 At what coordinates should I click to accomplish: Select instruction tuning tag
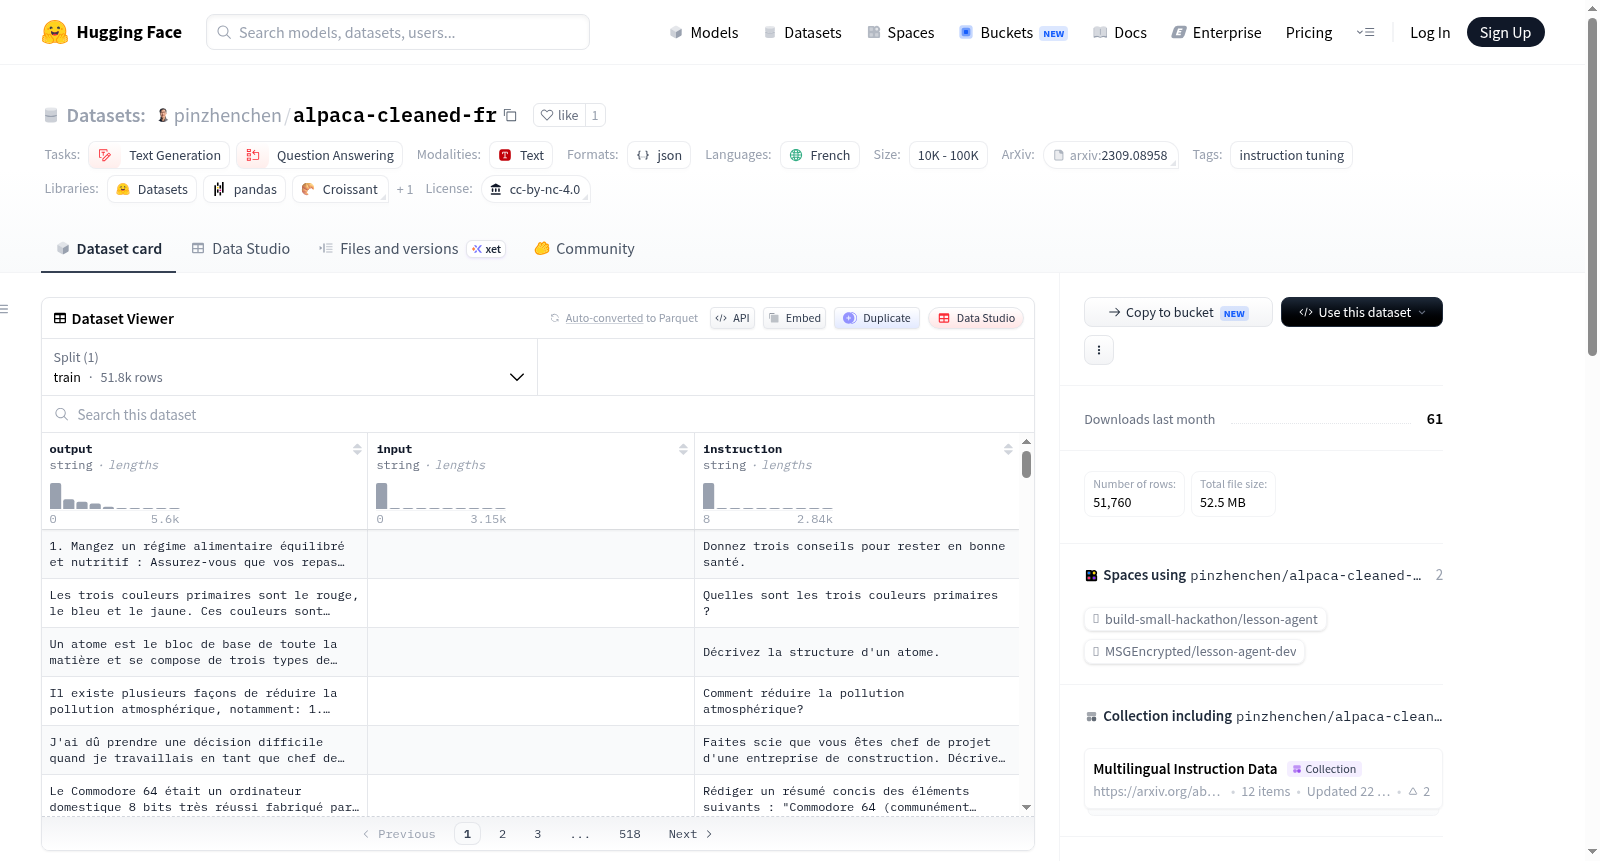click(1291, 155)
